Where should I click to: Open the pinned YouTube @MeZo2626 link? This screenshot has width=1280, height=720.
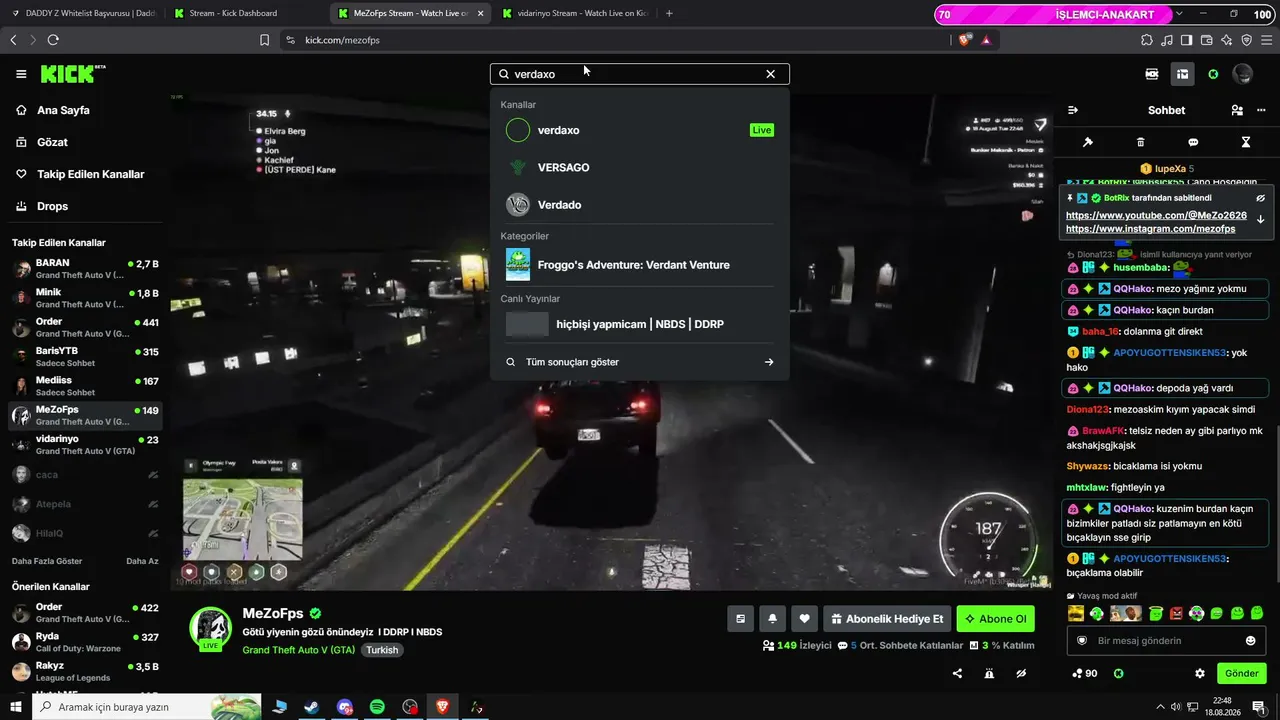point(1156,215)
